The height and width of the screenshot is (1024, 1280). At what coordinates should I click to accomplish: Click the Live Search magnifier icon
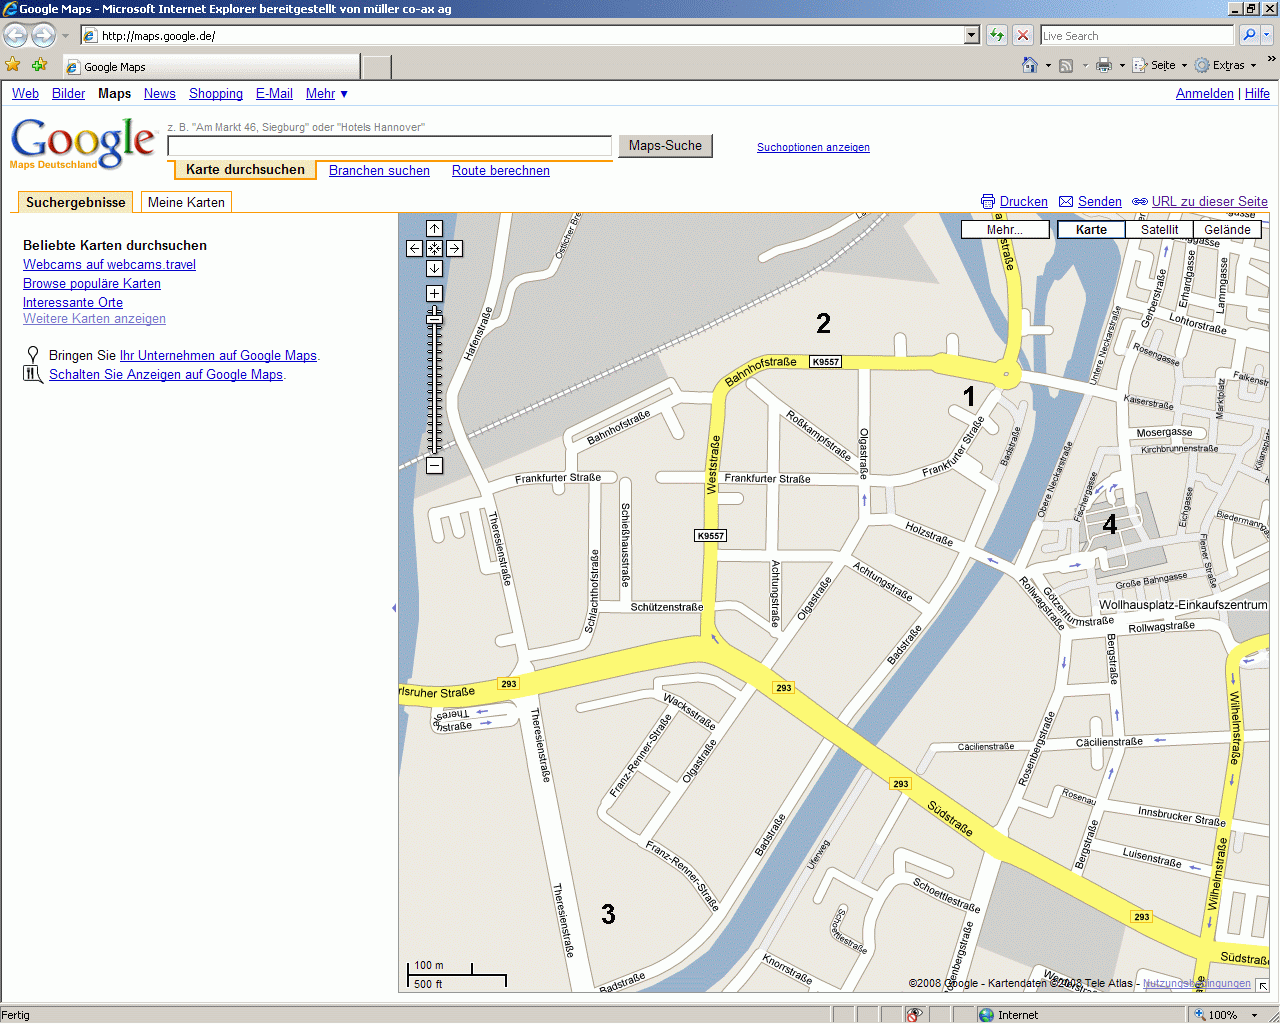(x=1249, y=35)
